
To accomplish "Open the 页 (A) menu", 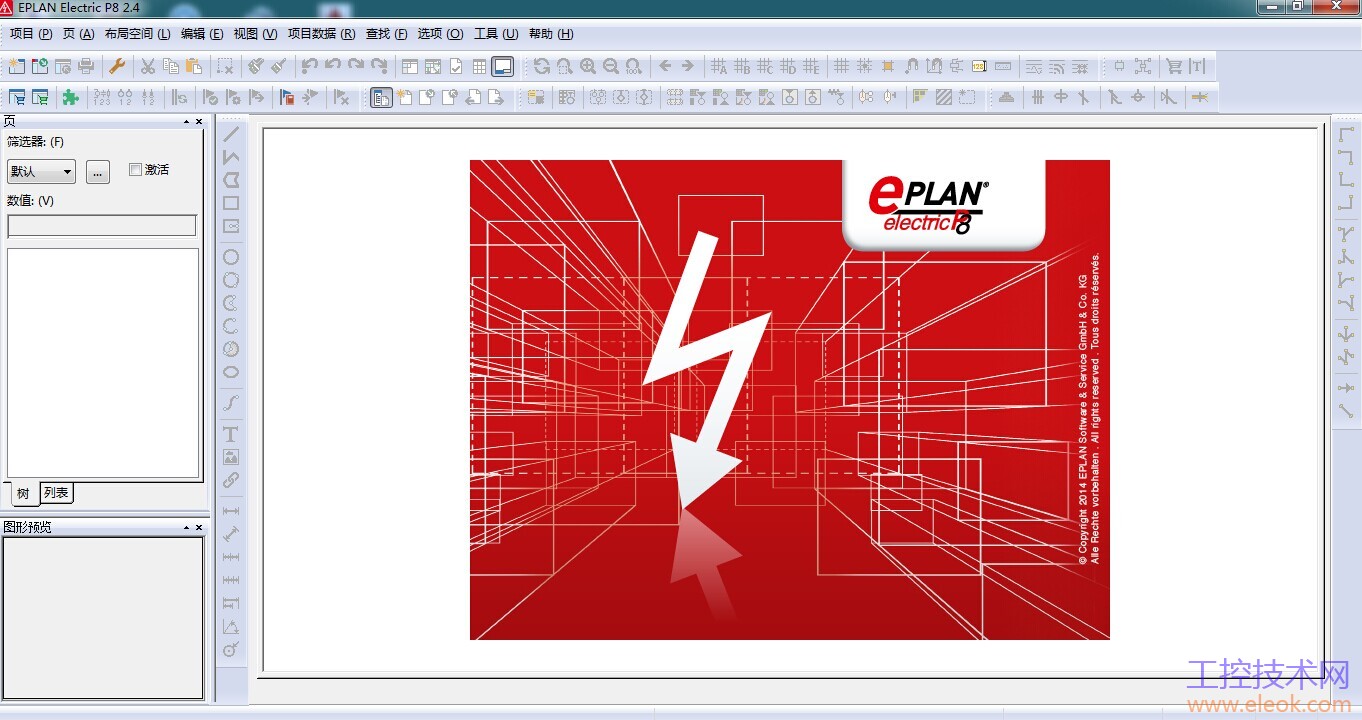I will [x=79, y=34].
